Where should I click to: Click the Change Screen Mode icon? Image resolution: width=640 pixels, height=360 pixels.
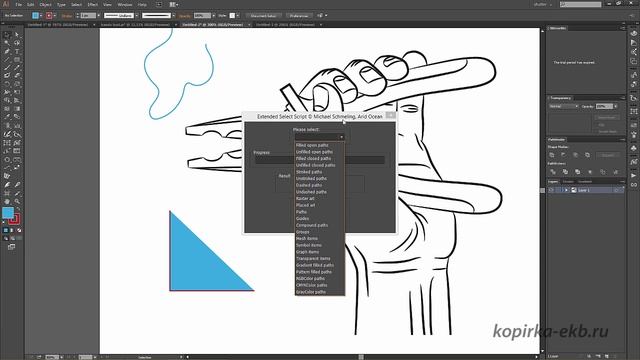click(x=11, y=247)
